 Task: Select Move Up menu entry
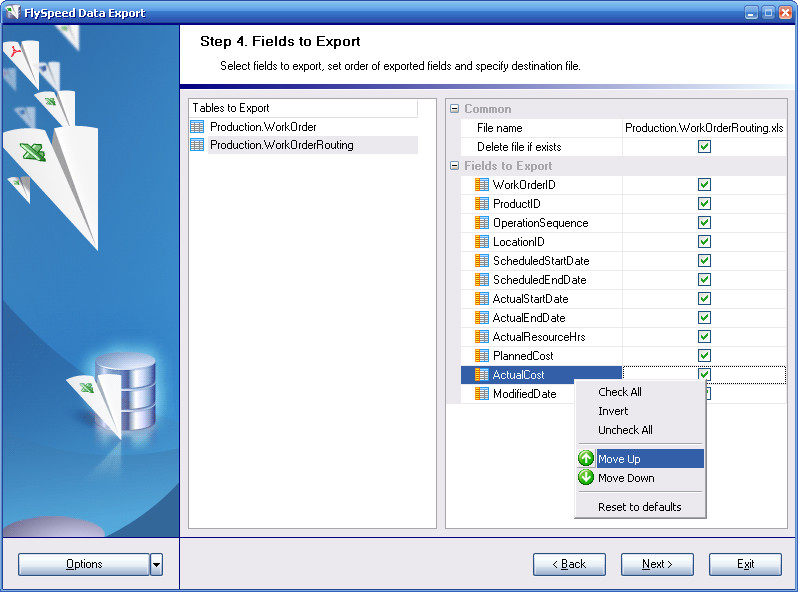[x=640, y=459]
